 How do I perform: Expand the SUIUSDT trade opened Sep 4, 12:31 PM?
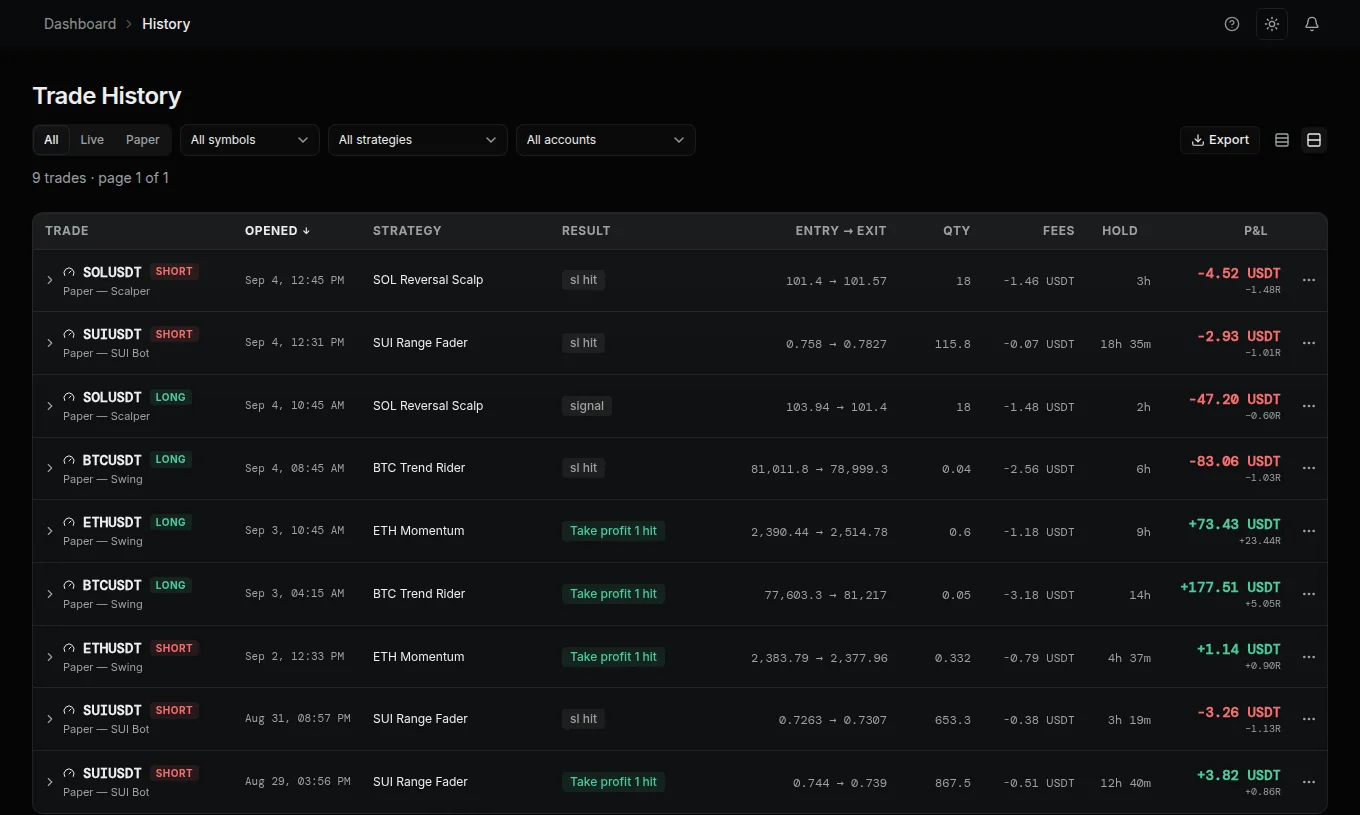click(x=50, y=343)
